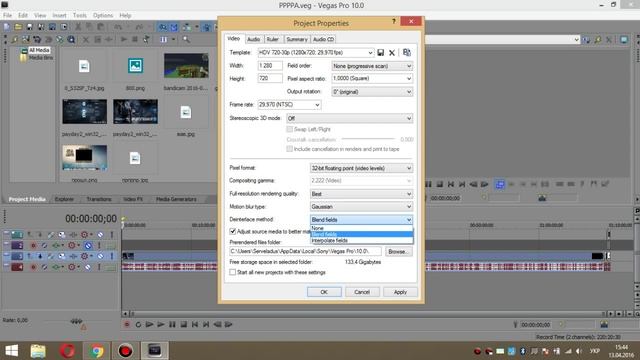
Task: Click the timeline Pause button
Action: [172, 324]
